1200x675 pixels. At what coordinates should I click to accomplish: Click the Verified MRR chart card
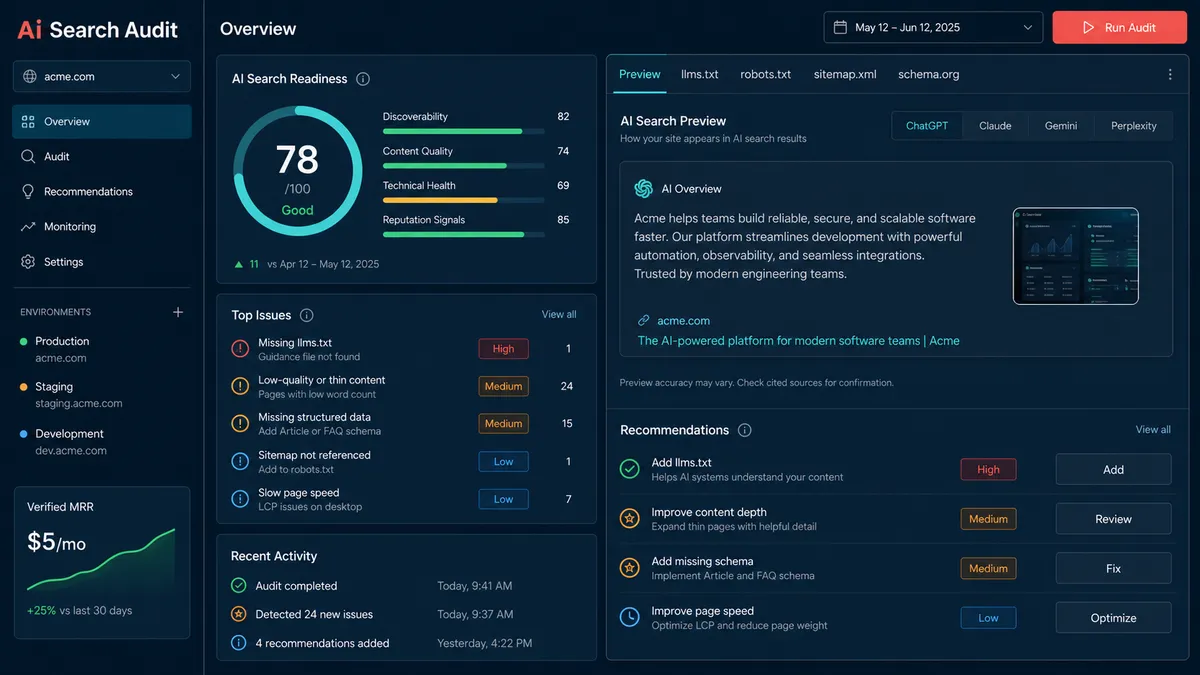pos(102,562)
